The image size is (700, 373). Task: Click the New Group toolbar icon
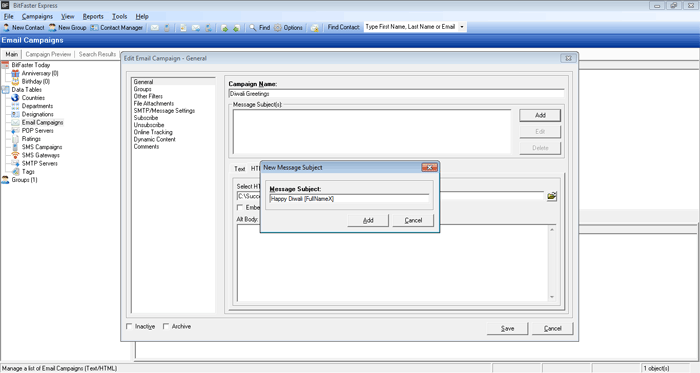pos(53,28)
